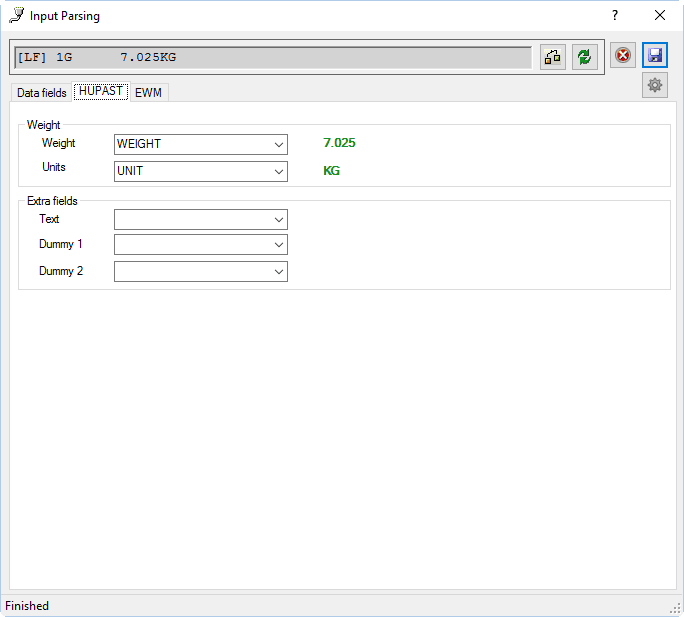
Task: Open settings with the gear icon
Action: point(654,85)
